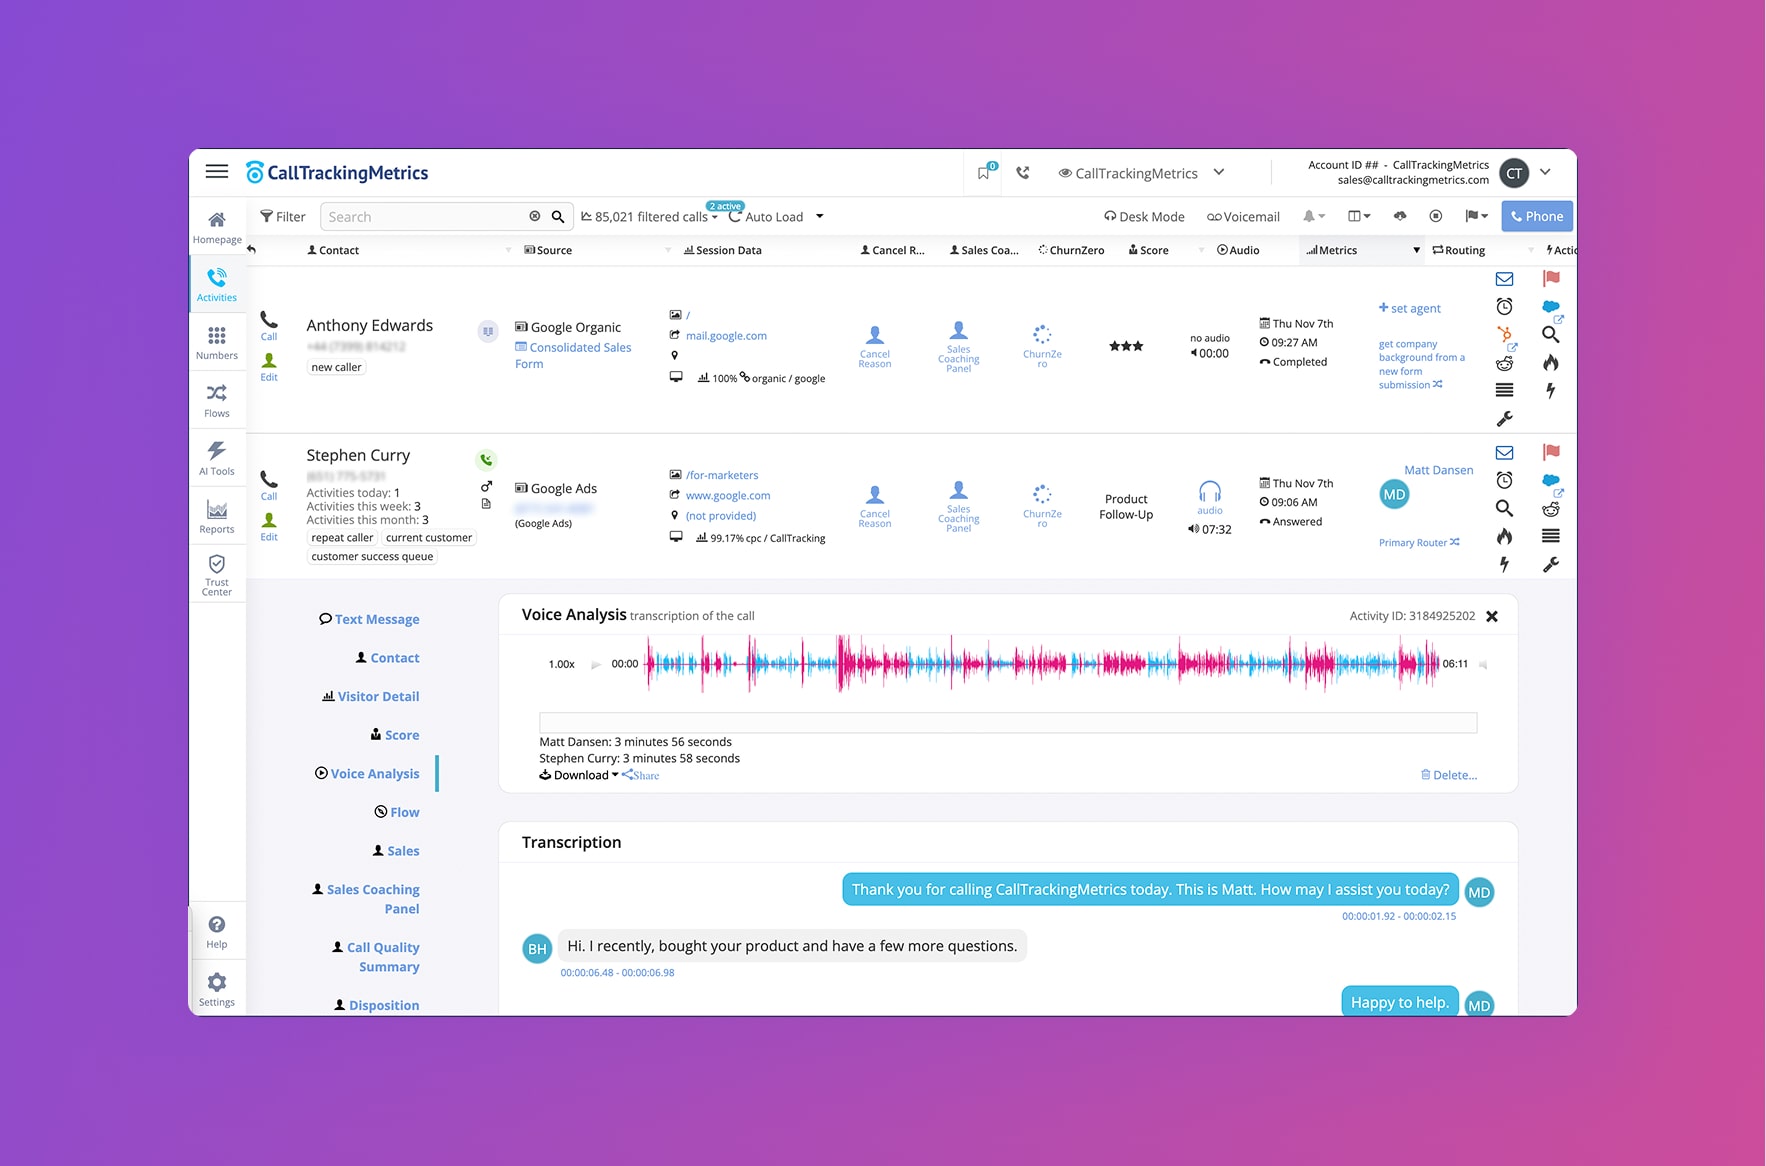This screenshot has height=1166, width=1766.
Task: Click the set agent link
Action: [x=1410, y=308]
